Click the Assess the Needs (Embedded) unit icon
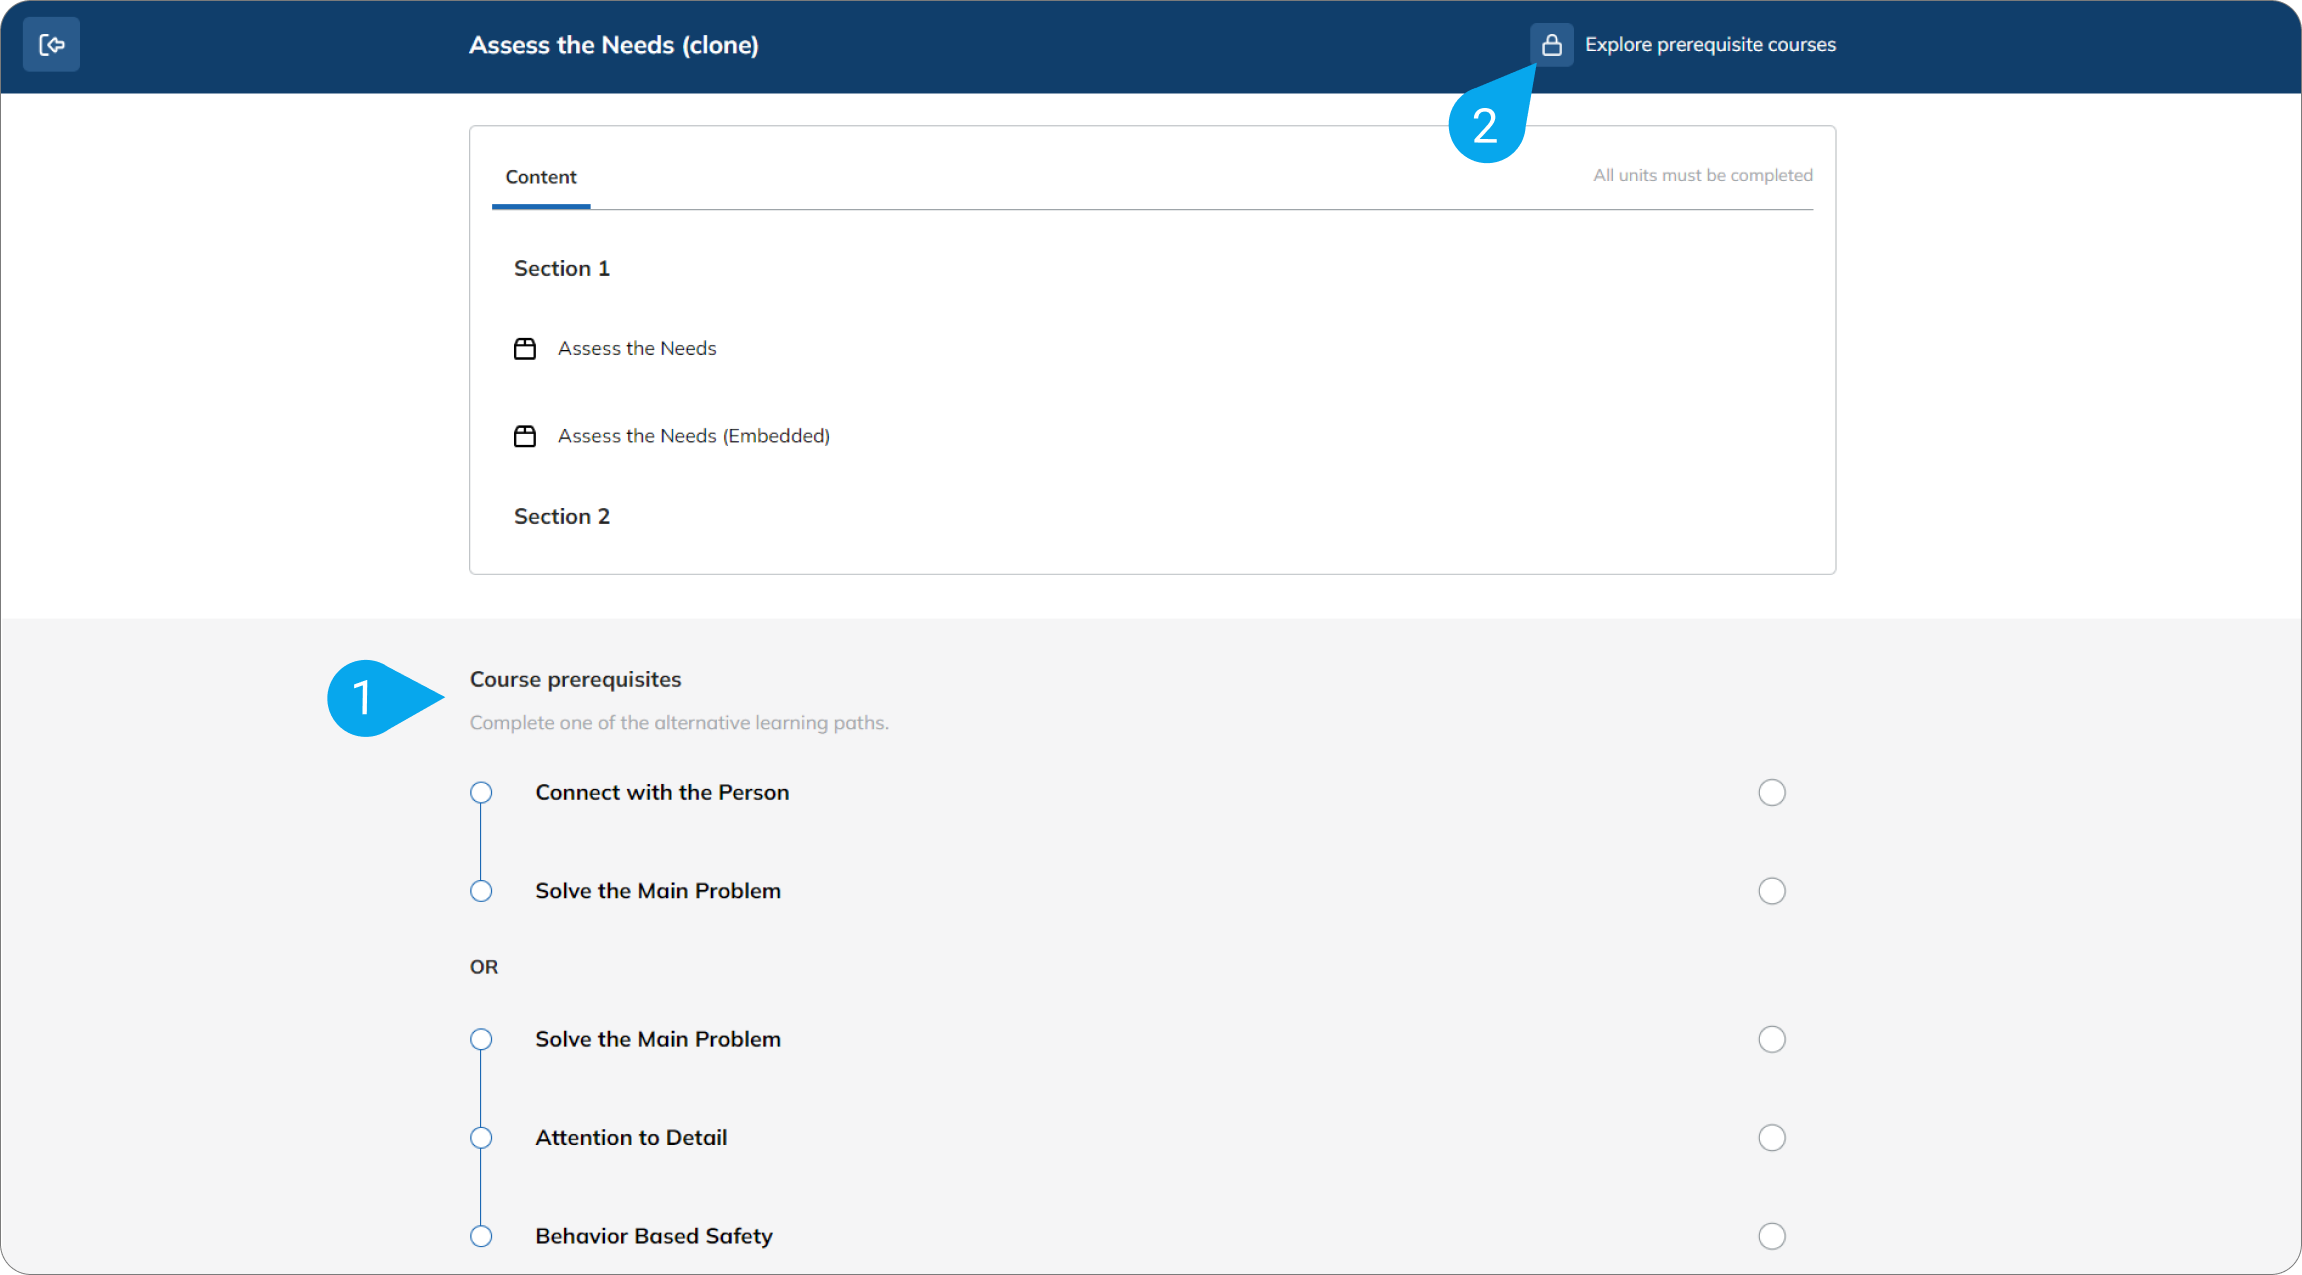 click(525, 436)
